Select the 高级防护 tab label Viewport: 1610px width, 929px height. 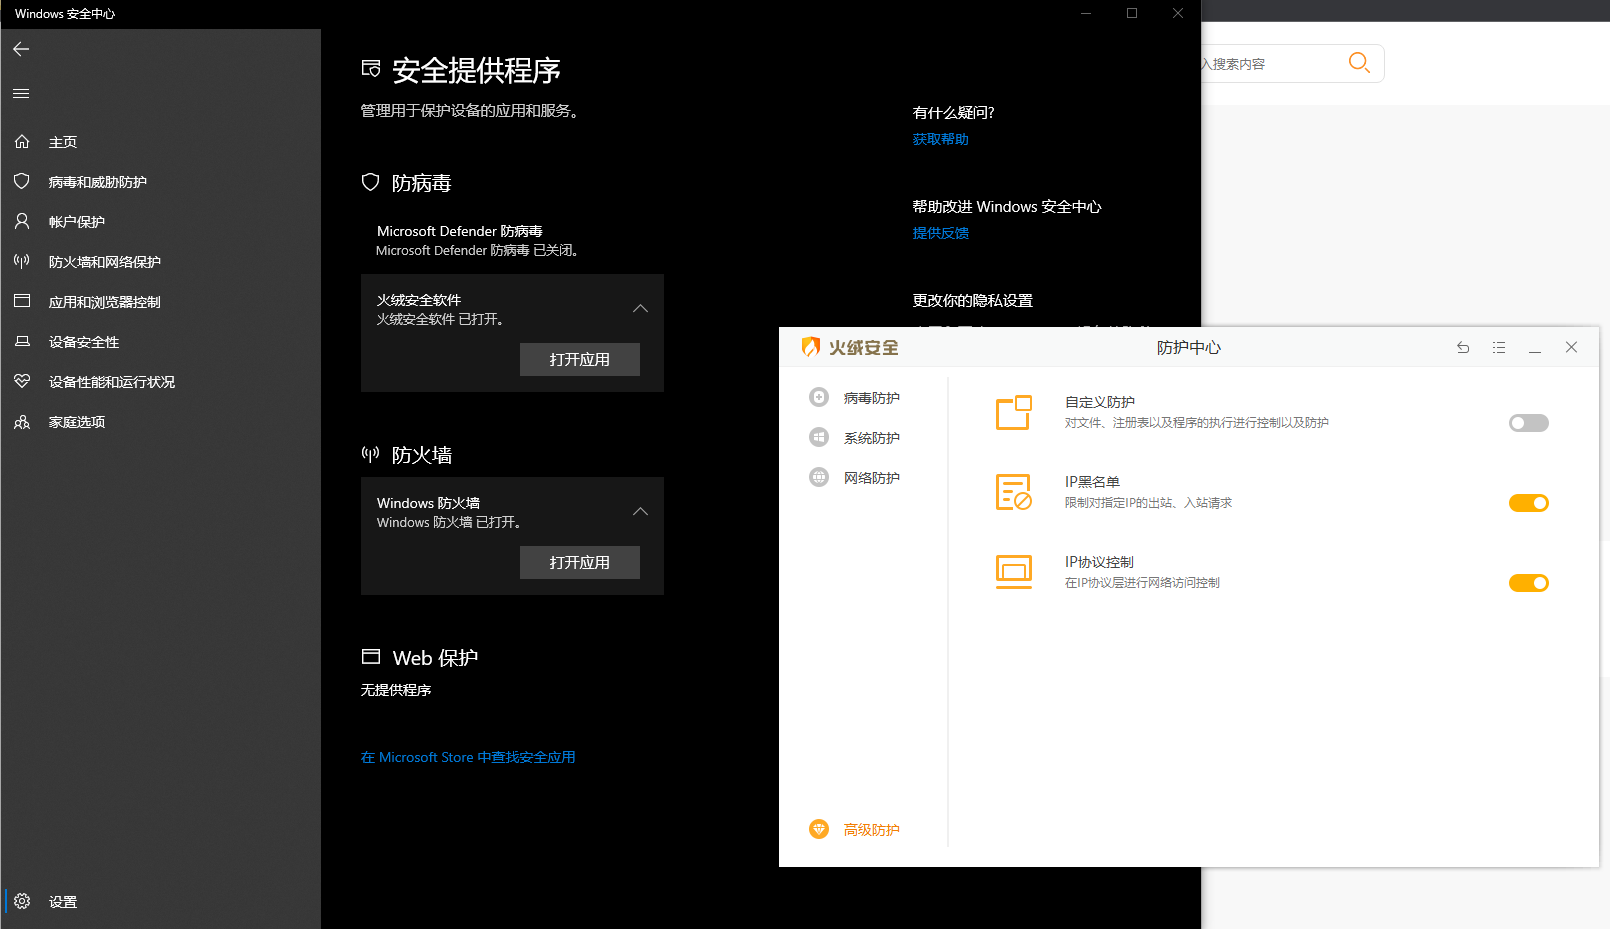tap(872, 830)
